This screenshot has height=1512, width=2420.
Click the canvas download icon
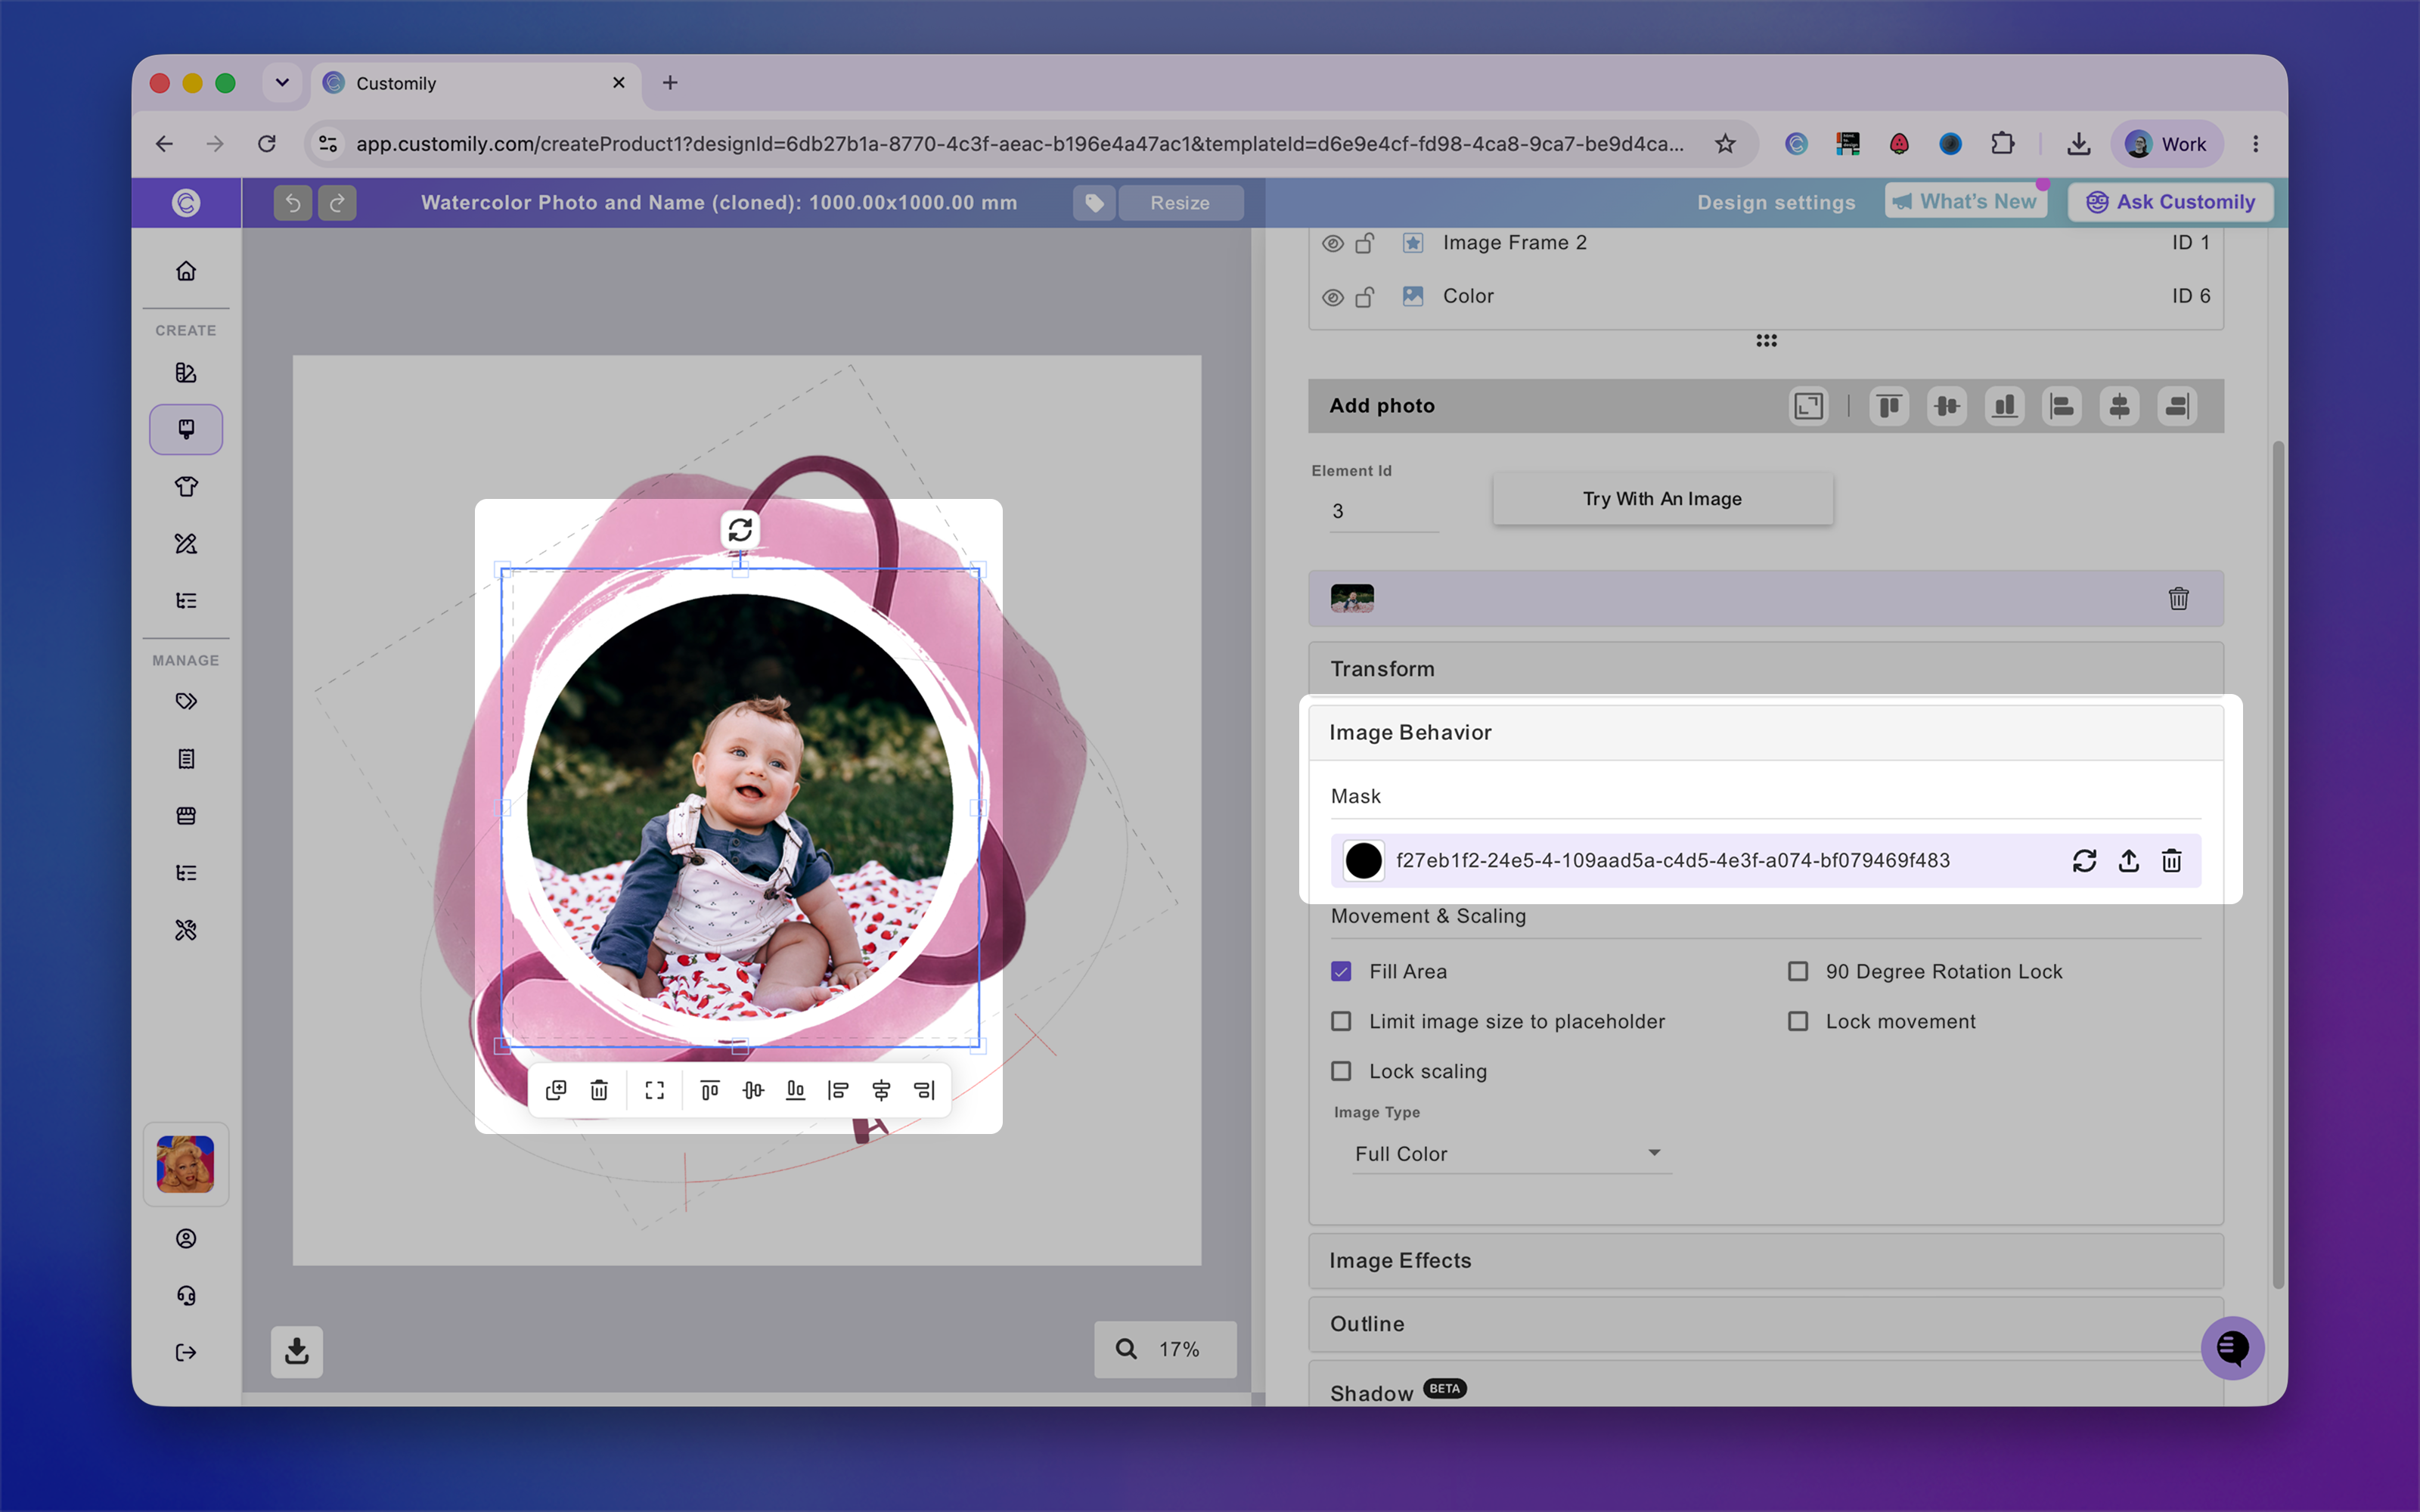coord(297,1351)
